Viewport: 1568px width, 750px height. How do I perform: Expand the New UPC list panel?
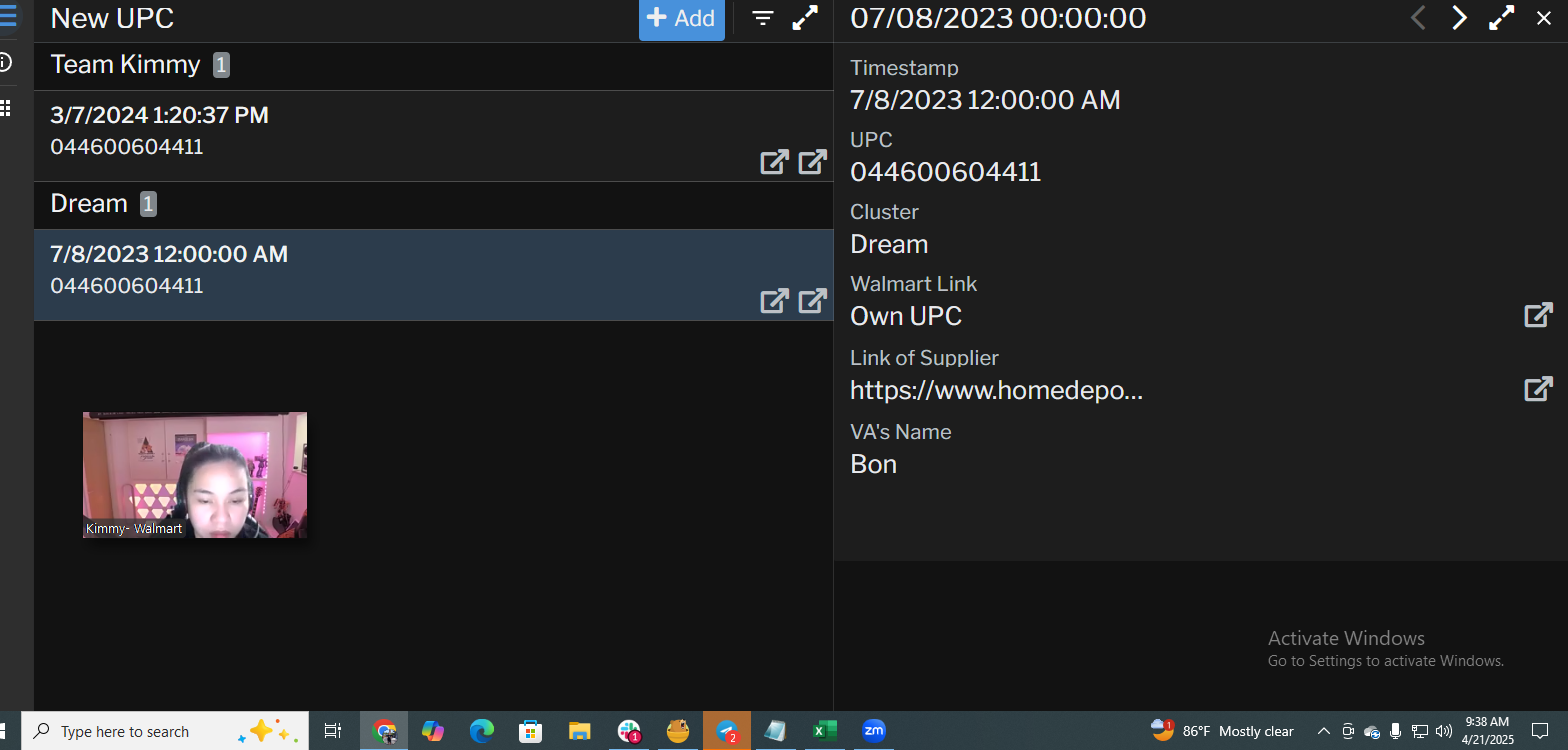[805, 19]
